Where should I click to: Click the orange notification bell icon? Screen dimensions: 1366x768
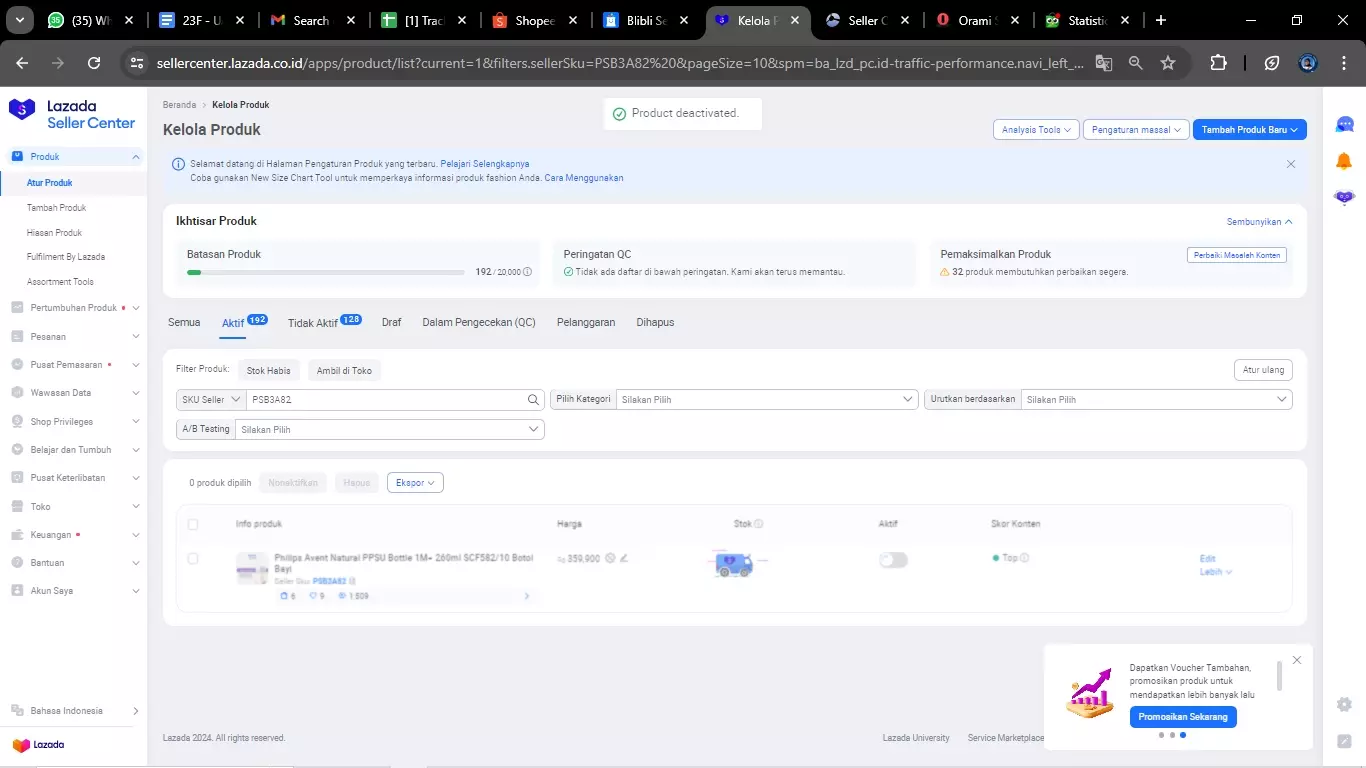(1344, 161)
